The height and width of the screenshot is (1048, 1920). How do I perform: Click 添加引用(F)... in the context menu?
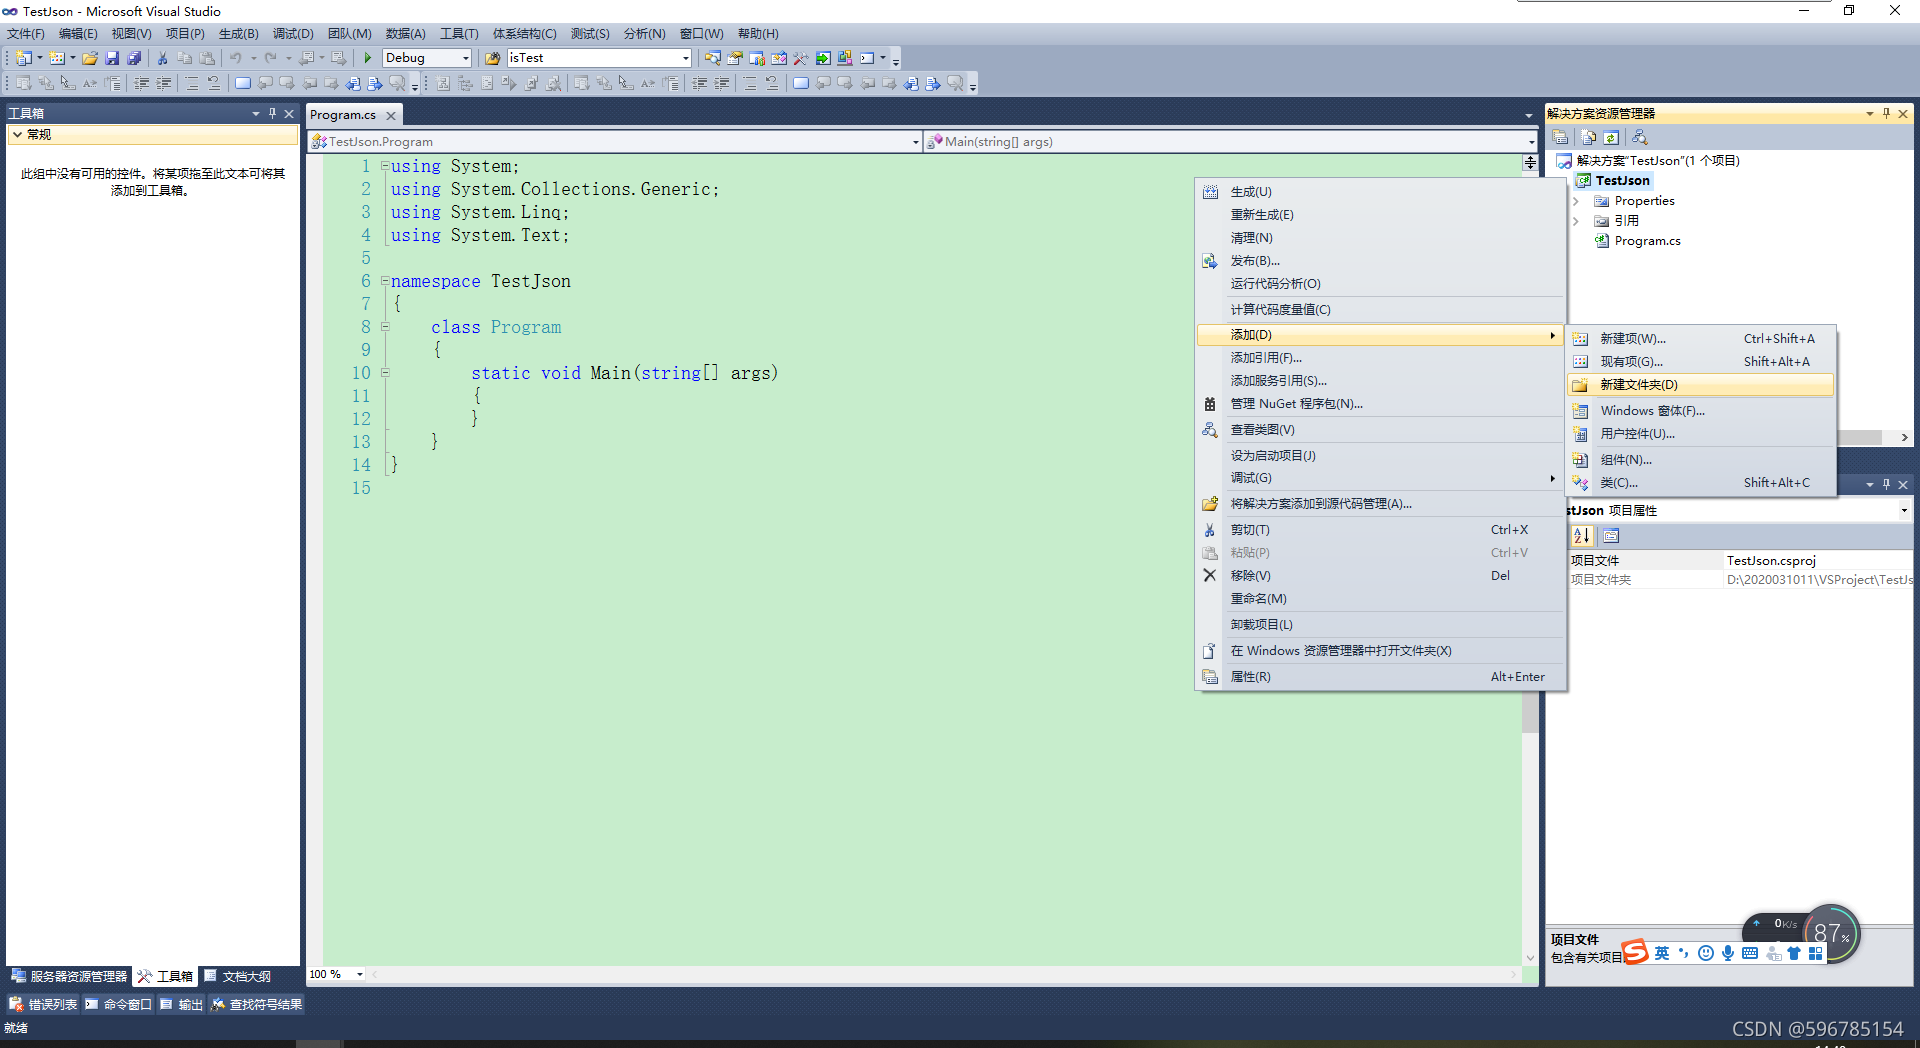pyautogui.click(x=1380, y=358)
